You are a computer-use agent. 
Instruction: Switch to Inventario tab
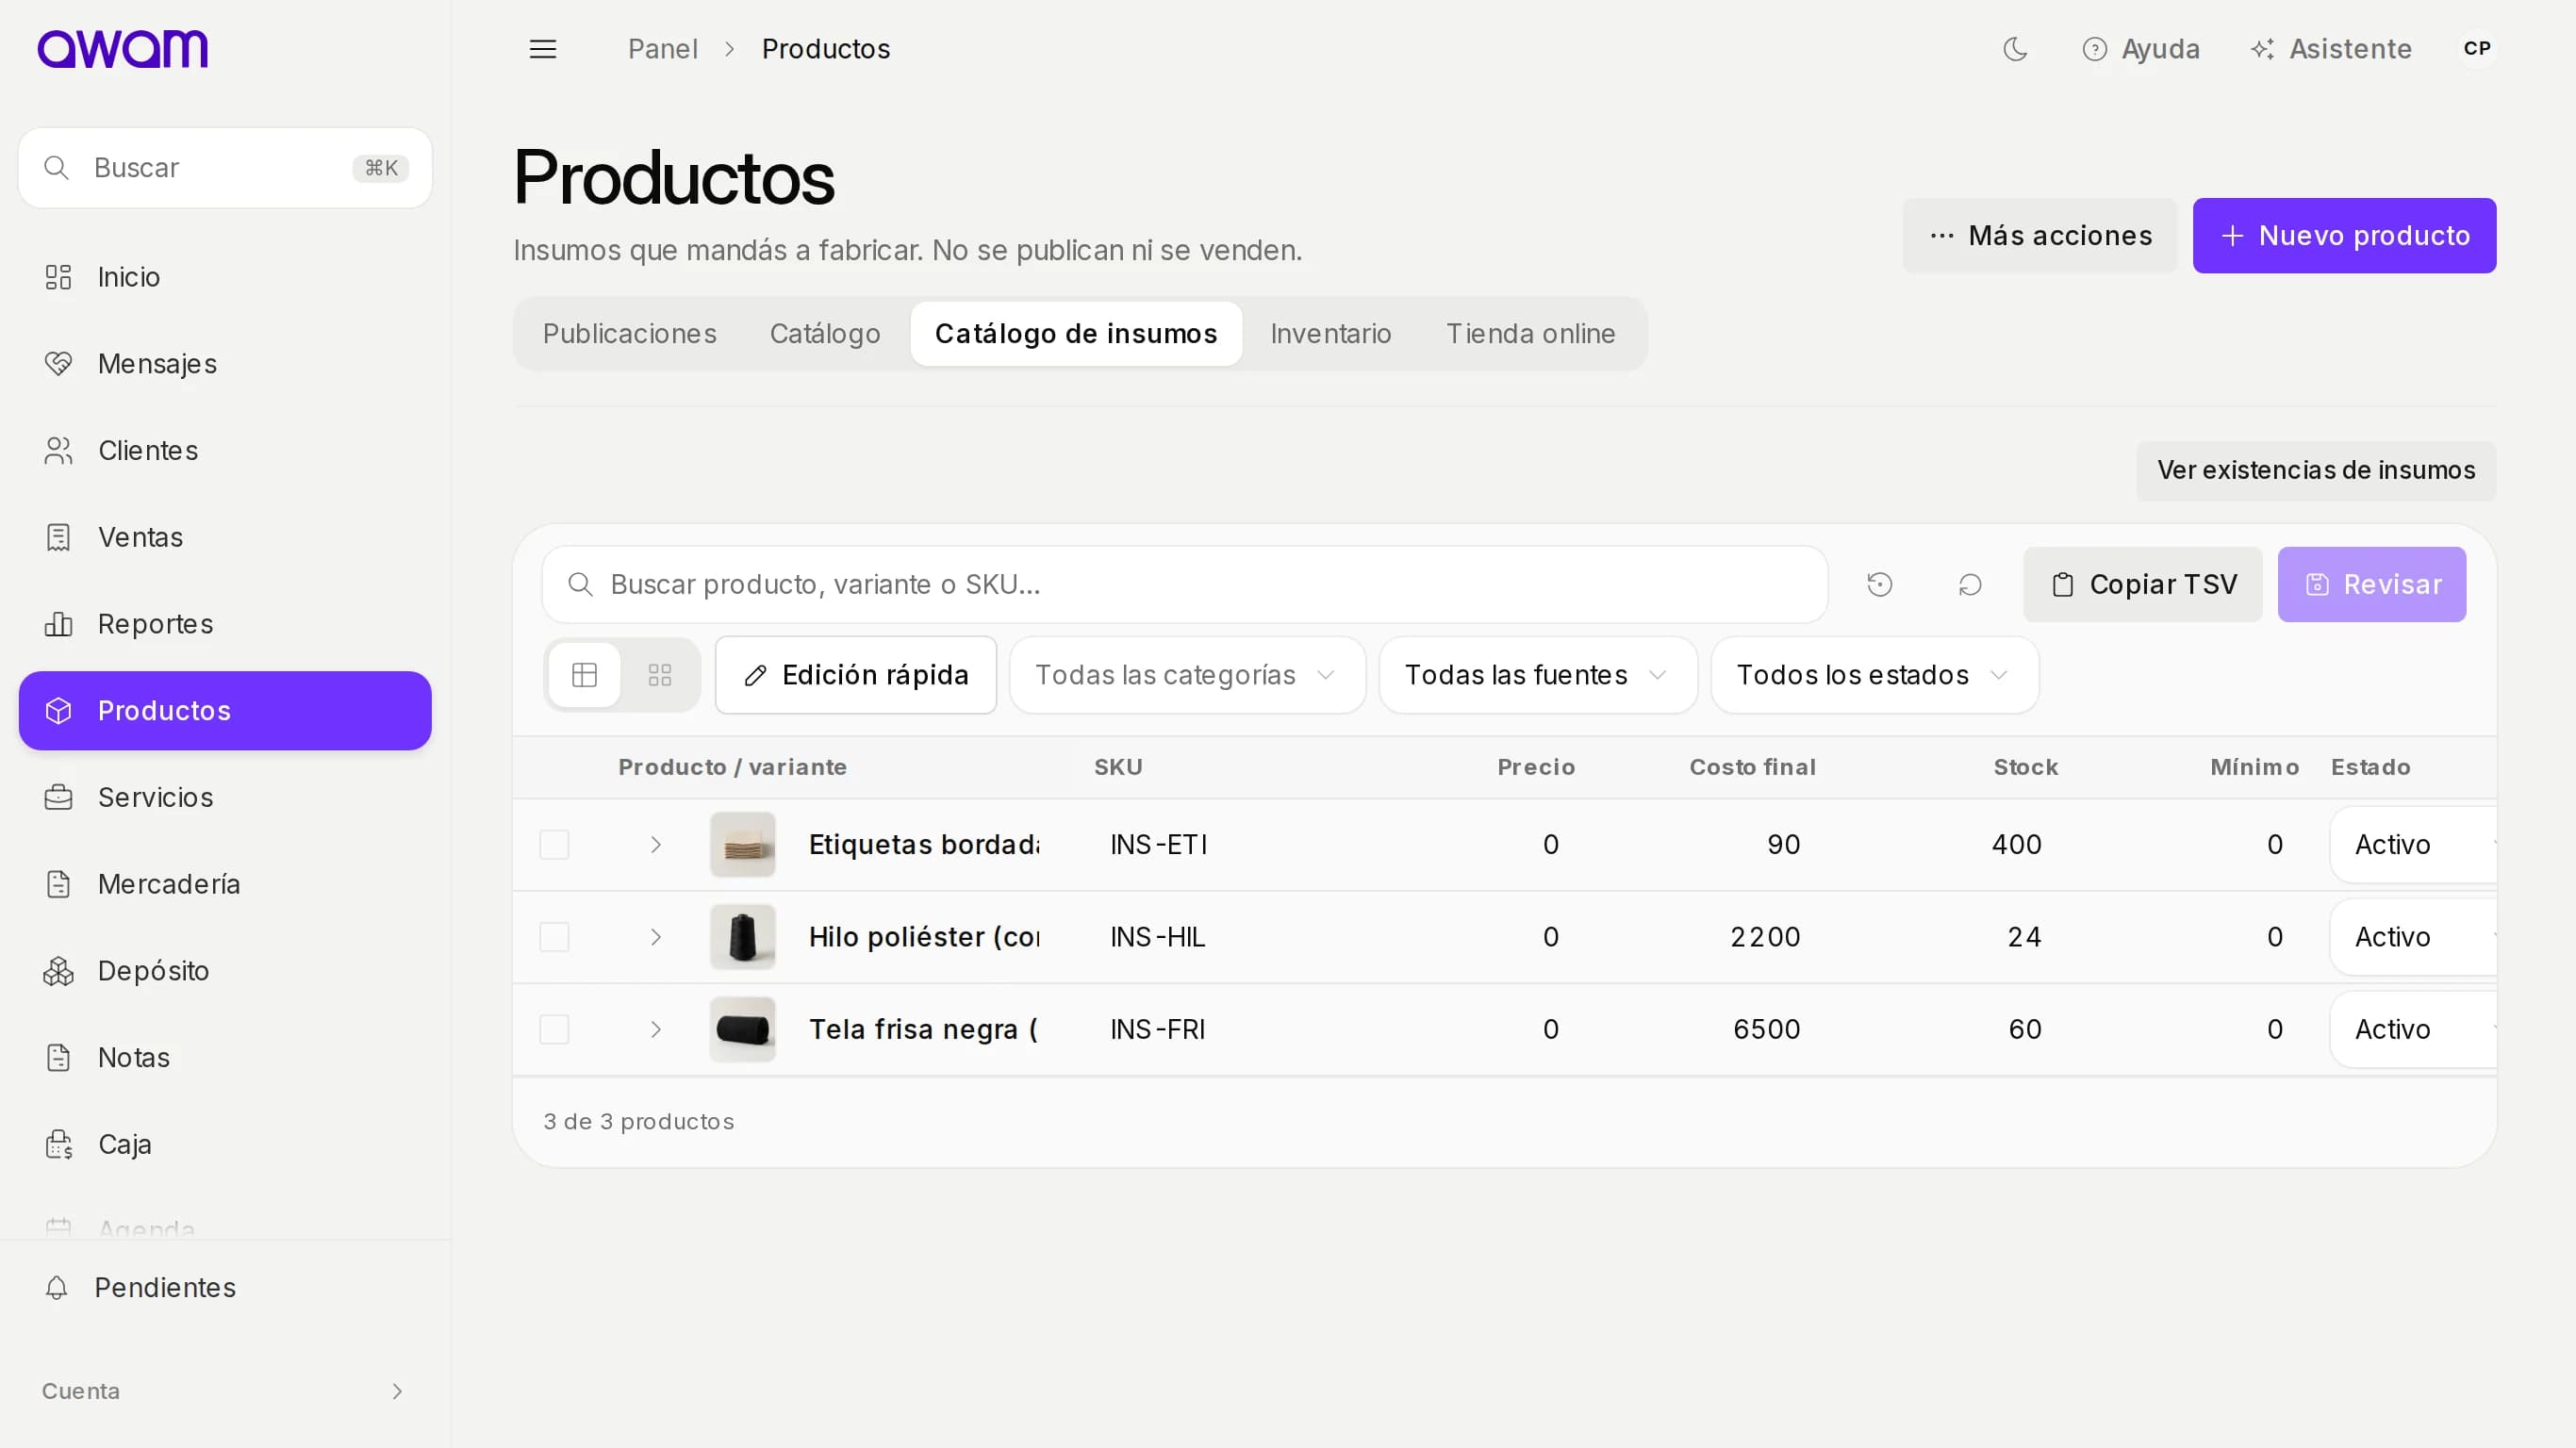click(x=1331, y=334)
